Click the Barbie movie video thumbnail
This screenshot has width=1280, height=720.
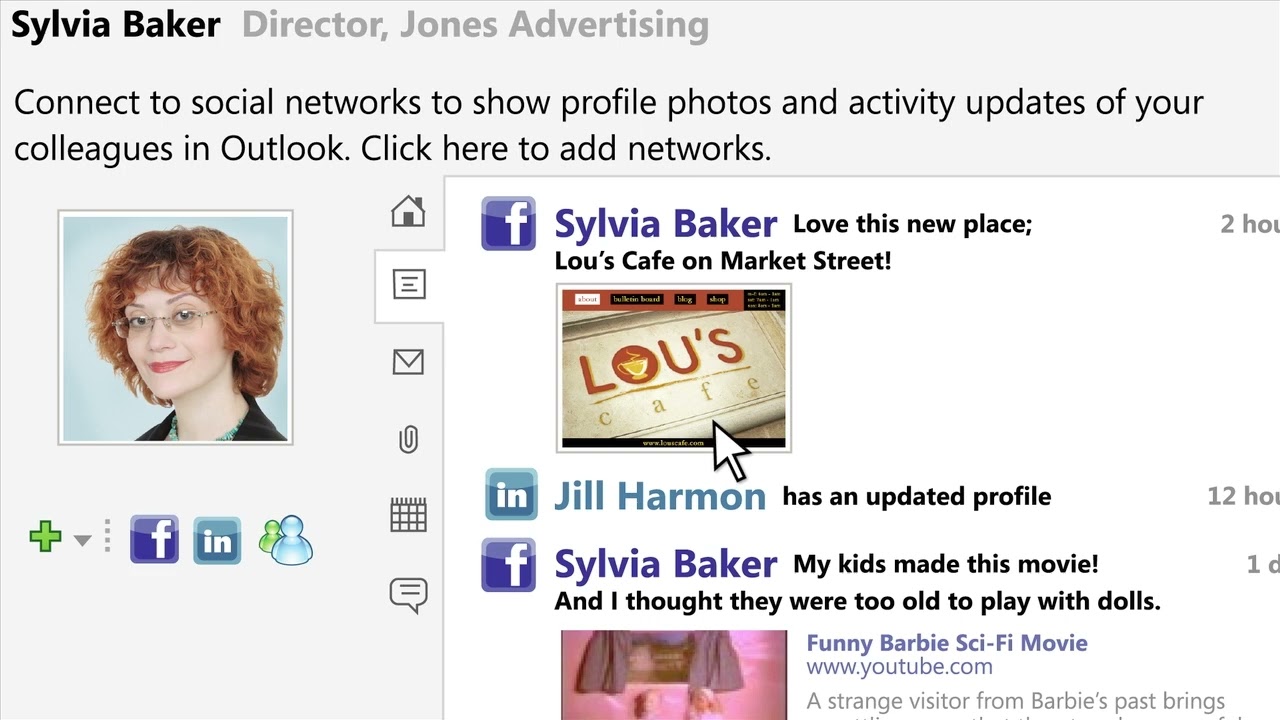point(674,675)
